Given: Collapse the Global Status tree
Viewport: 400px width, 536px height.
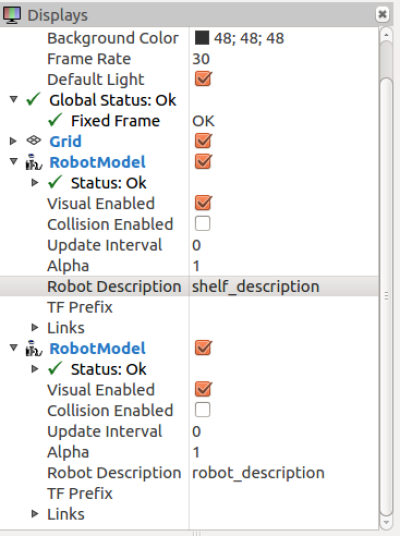Looking at the screenshot, I should point(13,99).
